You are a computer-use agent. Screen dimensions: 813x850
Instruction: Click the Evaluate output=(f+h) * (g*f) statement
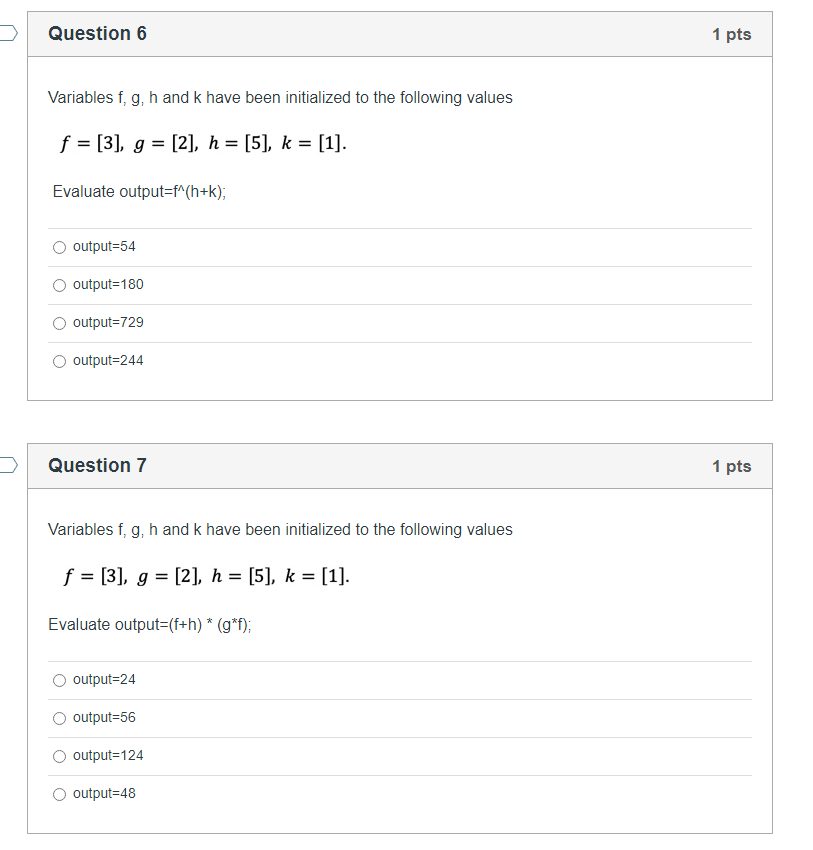[x=150, y=624]
